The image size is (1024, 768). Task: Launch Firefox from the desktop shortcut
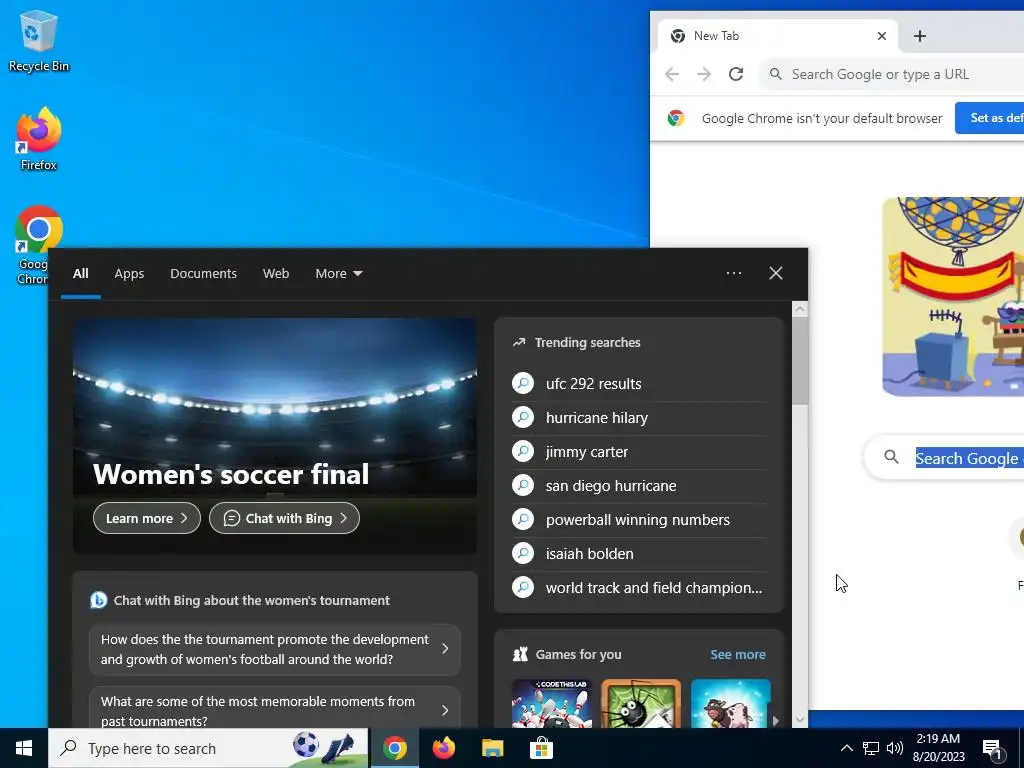(39, 139)
